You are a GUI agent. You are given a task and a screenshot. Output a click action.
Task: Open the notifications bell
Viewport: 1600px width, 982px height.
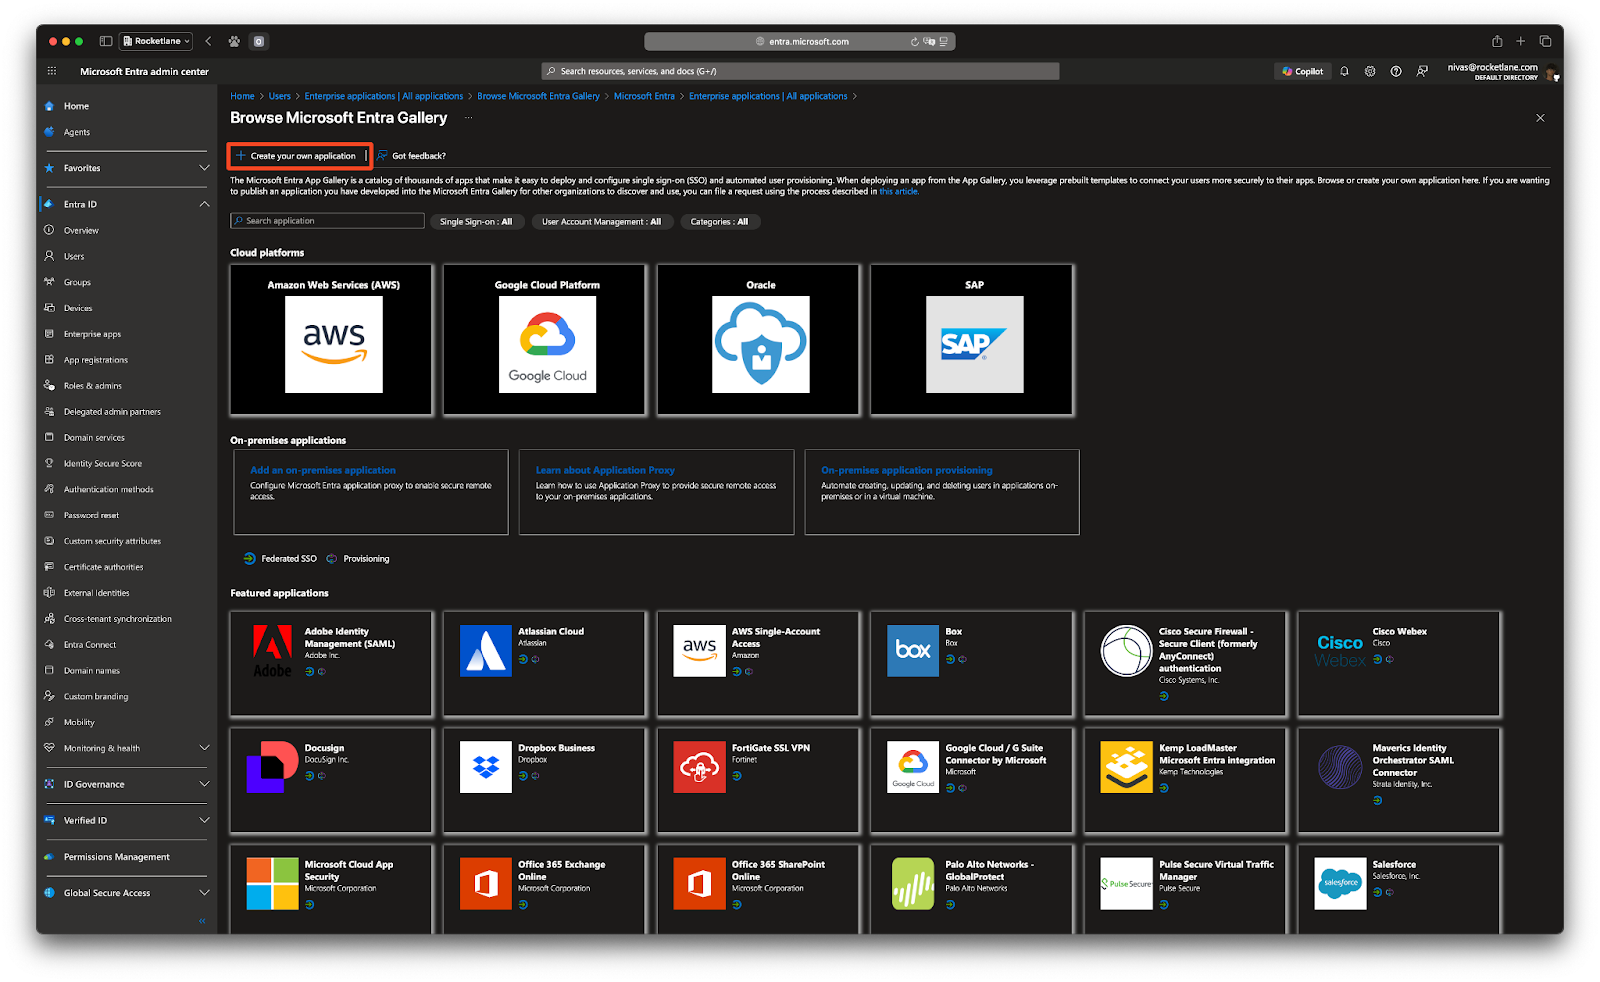(x=1344, y=71)
